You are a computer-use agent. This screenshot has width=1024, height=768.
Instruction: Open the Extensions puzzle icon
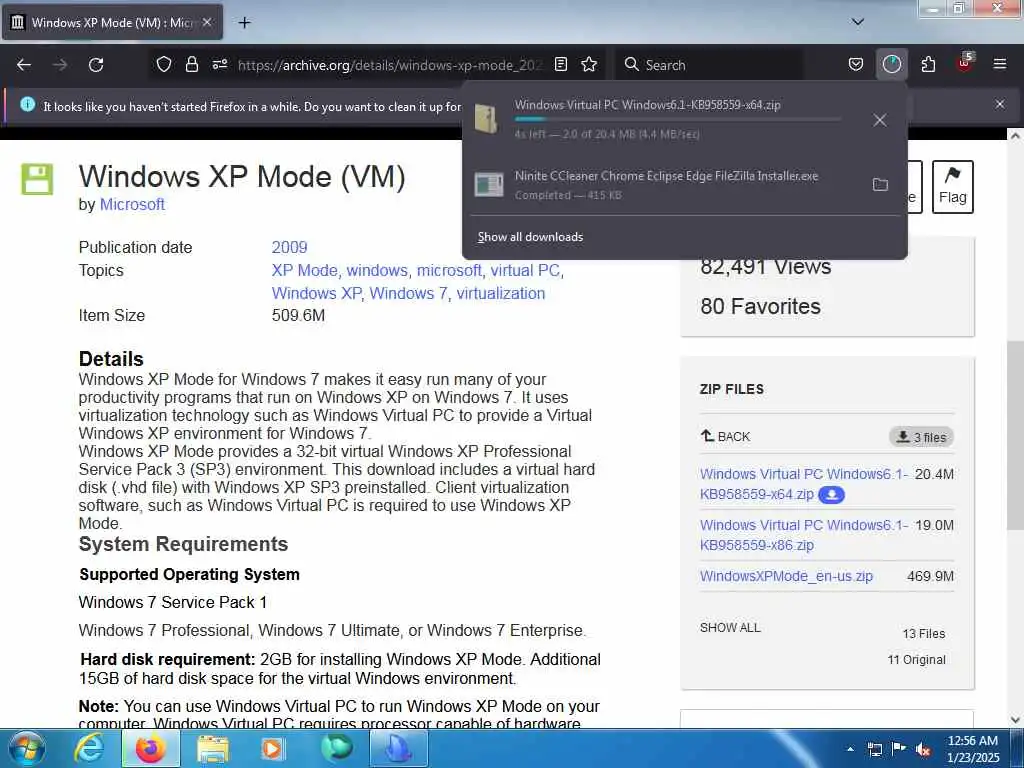click(x=928, y=64)
